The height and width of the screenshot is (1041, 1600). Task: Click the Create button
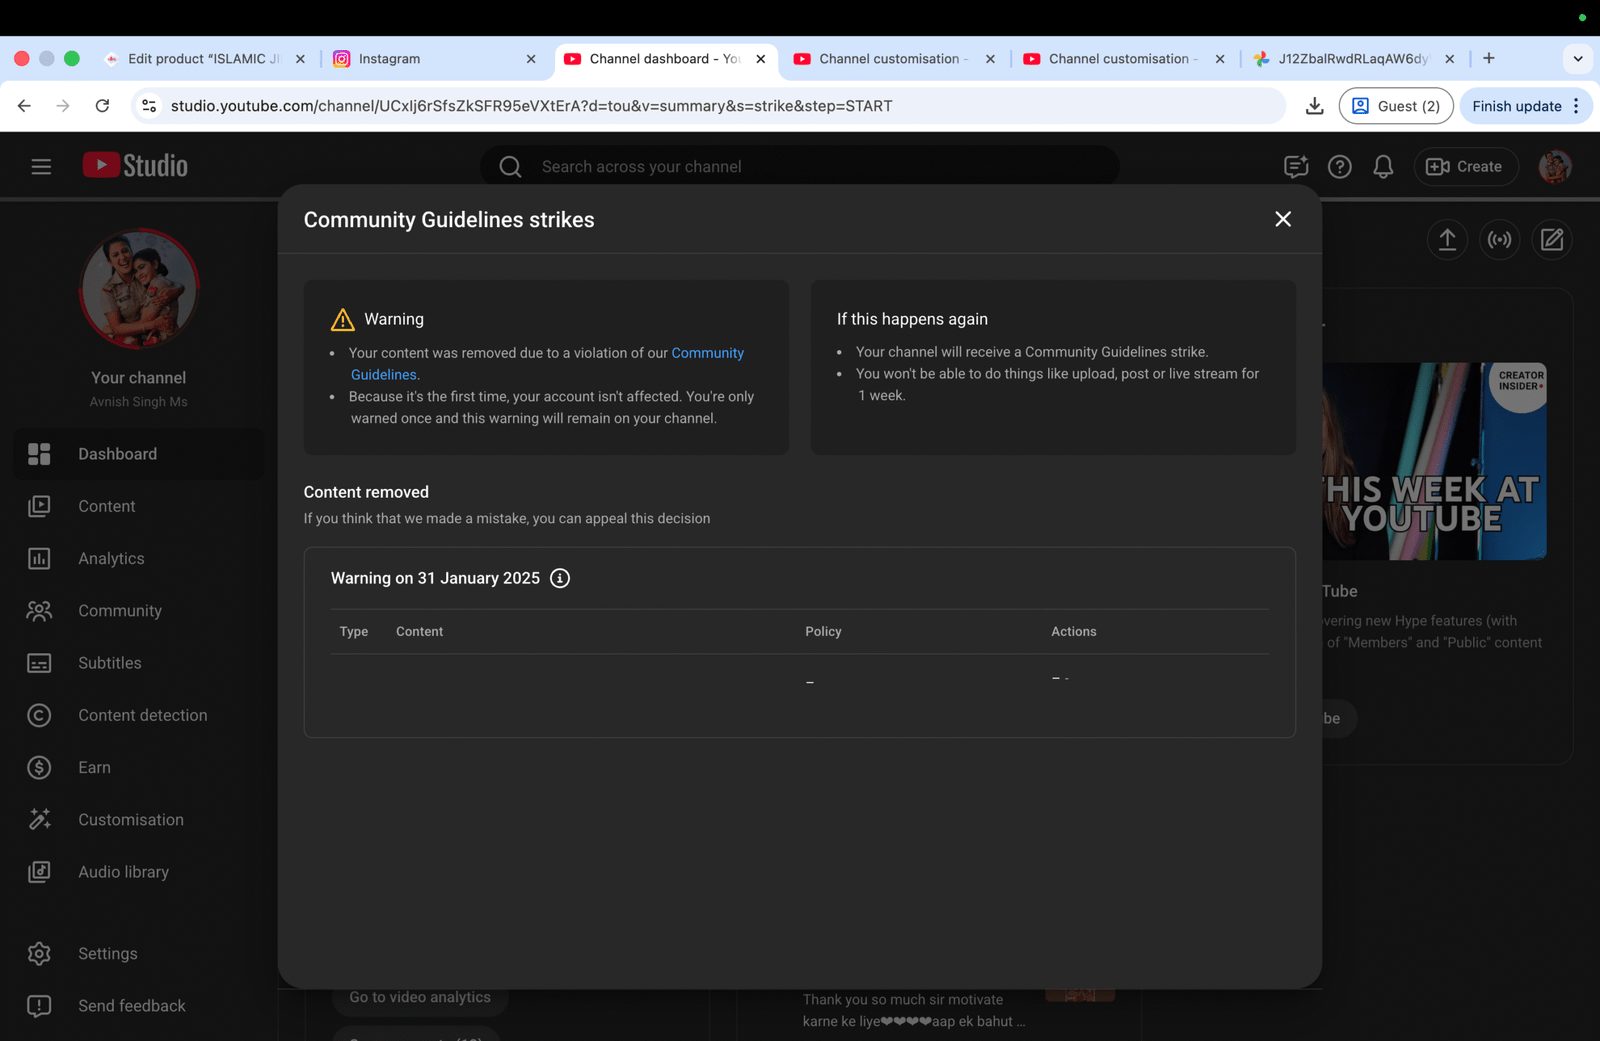(x=1465, y=167)
